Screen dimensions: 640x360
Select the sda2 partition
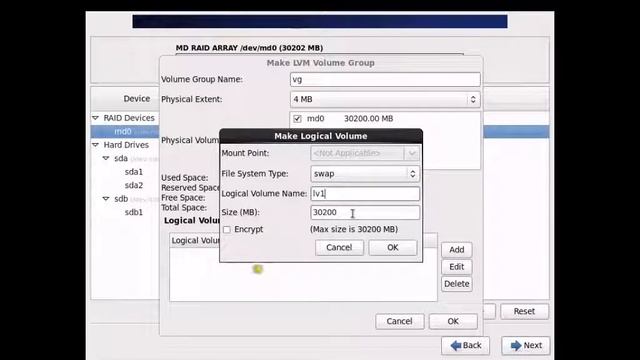(134, 185)
